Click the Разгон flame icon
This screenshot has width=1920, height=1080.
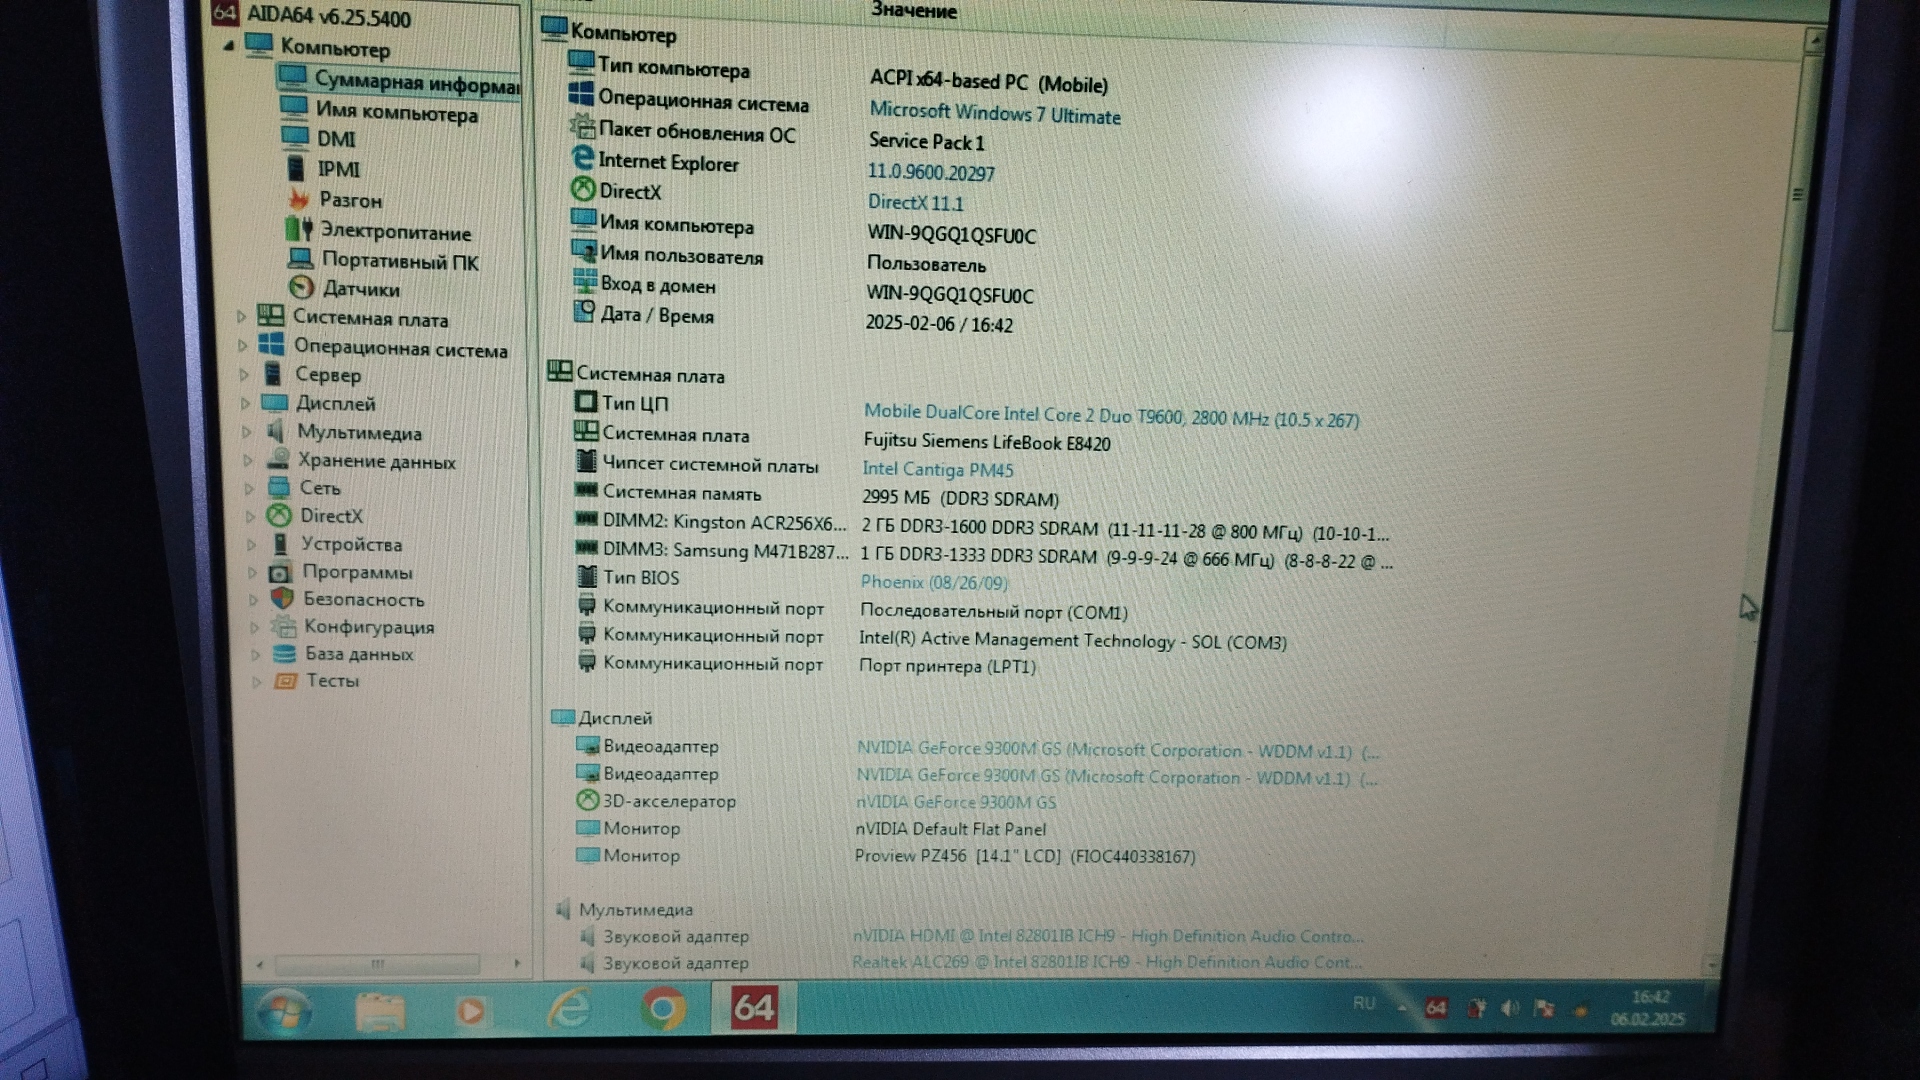pos(298,198)
